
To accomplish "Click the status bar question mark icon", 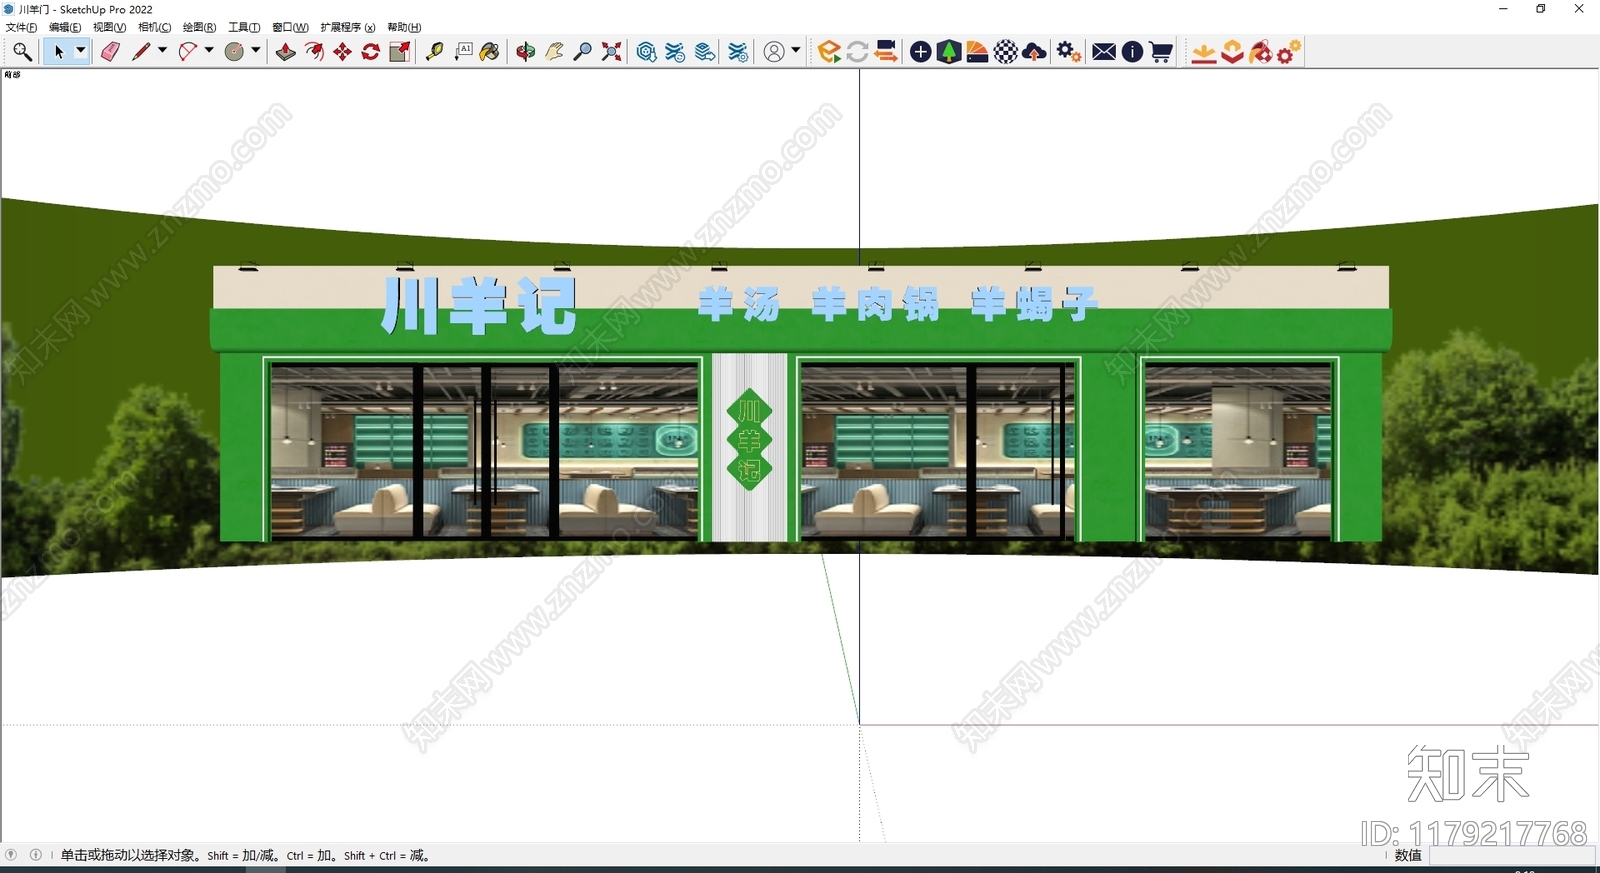I will 11,855.
